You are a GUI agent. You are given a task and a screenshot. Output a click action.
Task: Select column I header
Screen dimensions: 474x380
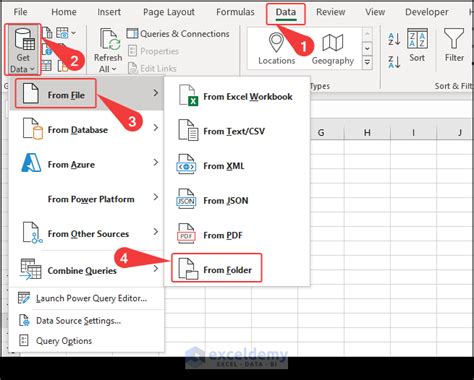coord(413,133)
